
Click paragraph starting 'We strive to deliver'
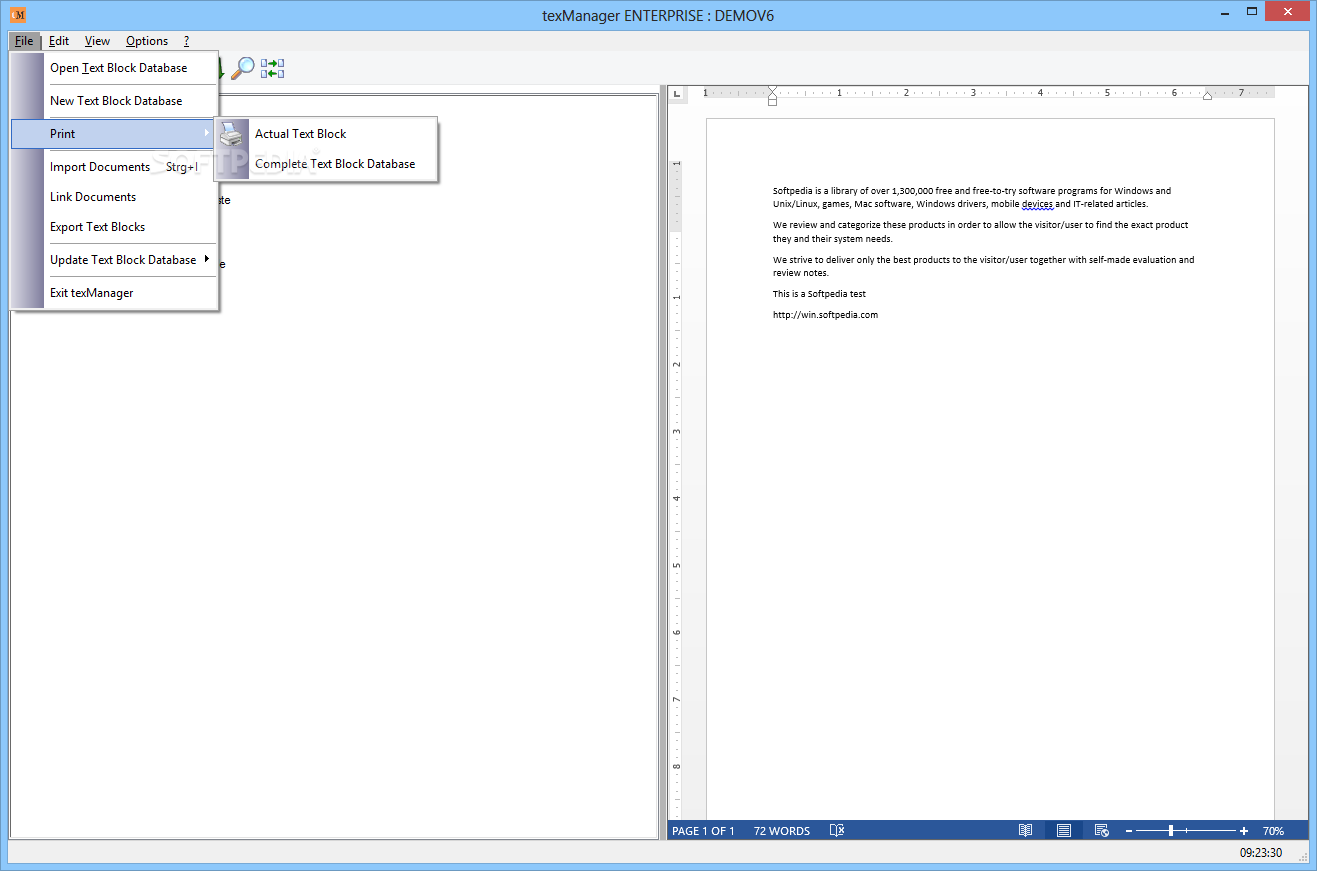(x=983, y=266)
